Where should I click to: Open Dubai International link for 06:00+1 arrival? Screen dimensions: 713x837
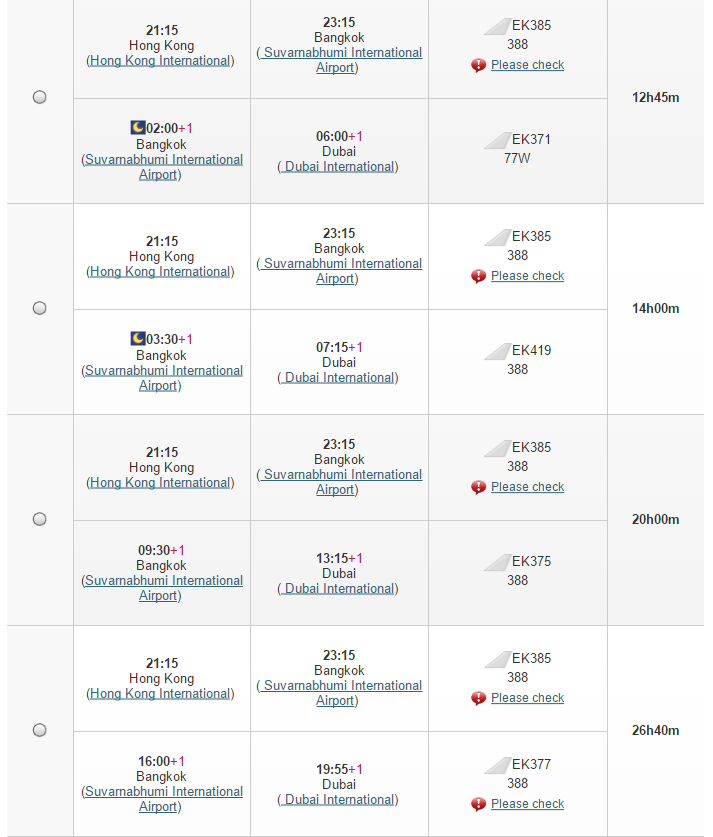339,167
